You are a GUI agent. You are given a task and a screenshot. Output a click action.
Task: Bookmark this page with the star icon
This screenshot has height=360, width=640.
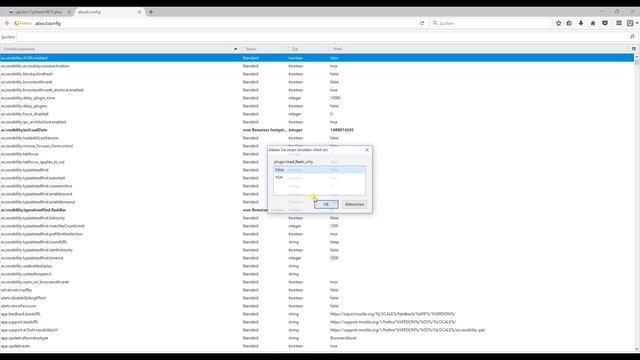[x=558, y=23]
